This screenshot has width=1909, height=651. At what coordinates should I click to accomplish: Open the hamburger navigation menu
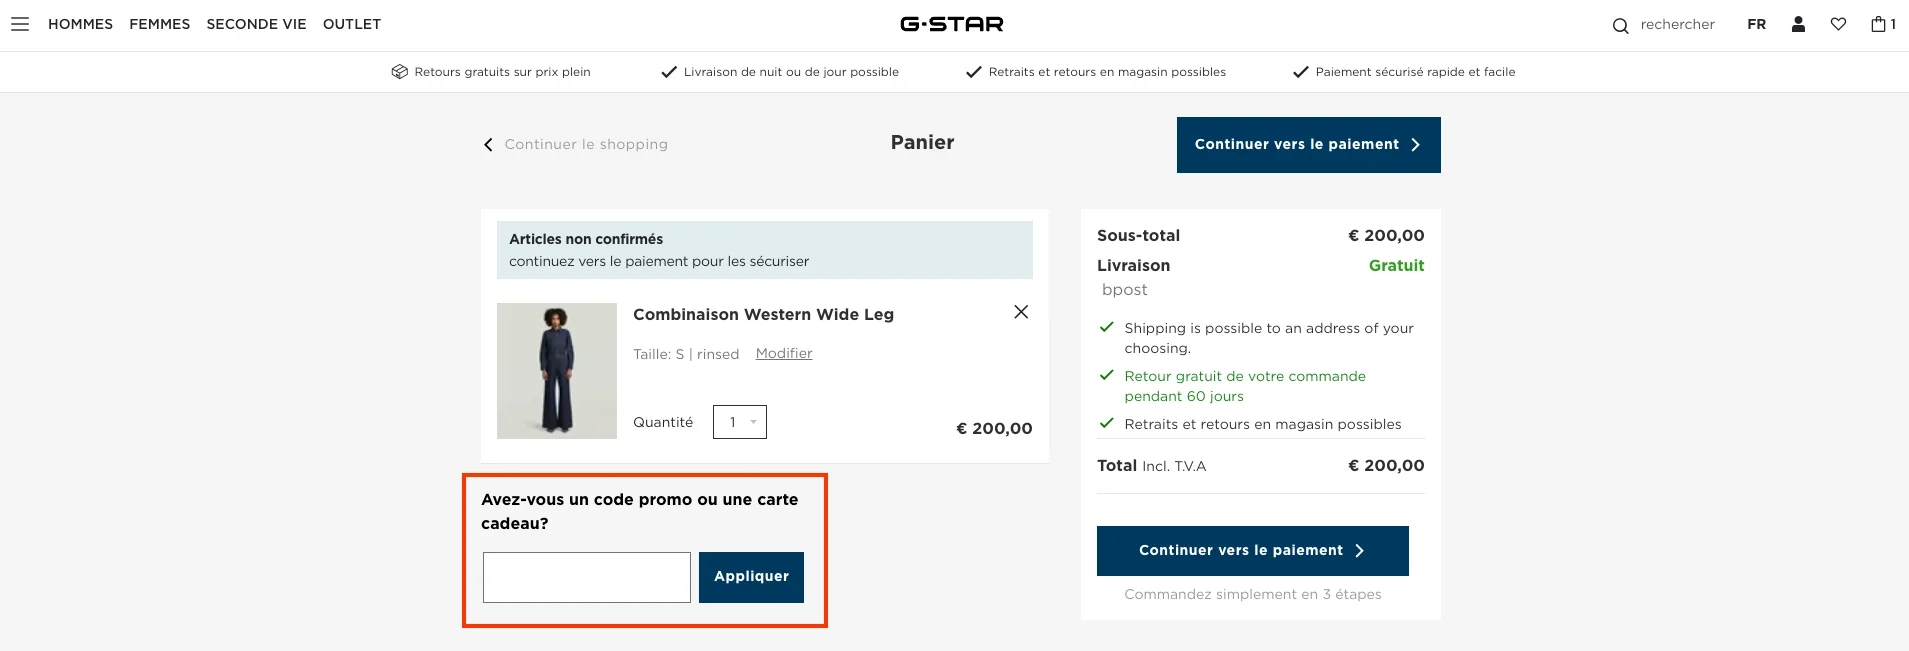(x=20, y=24)
